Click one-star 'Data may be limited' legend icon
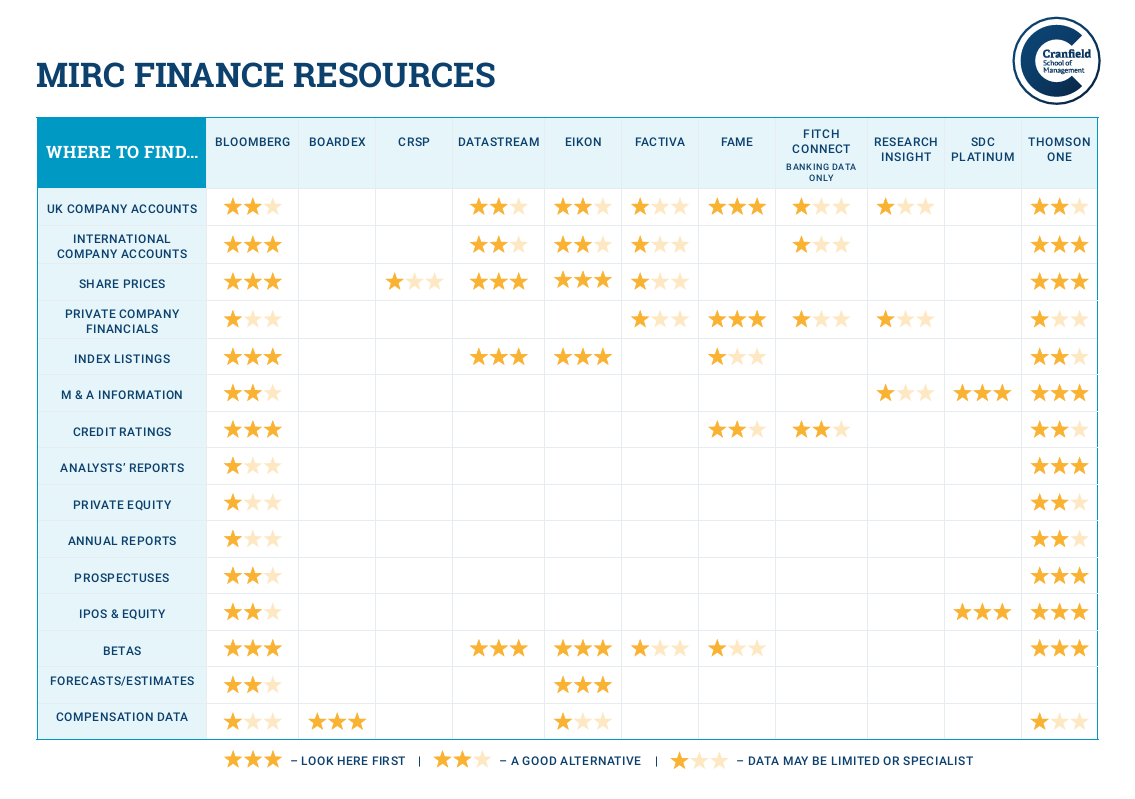 point(699,761)
